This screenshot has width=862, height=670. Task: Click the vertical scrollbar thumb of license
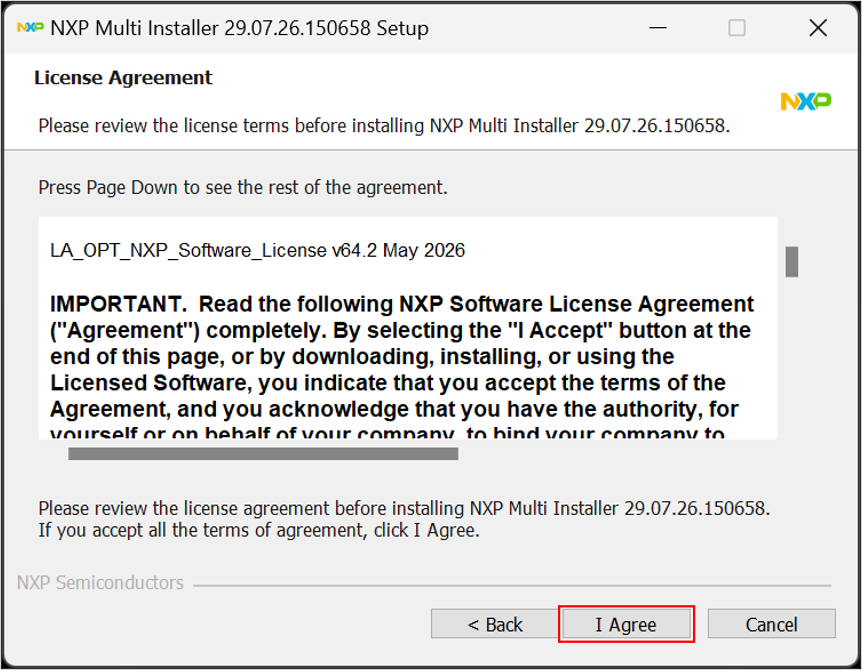[792, 262]
